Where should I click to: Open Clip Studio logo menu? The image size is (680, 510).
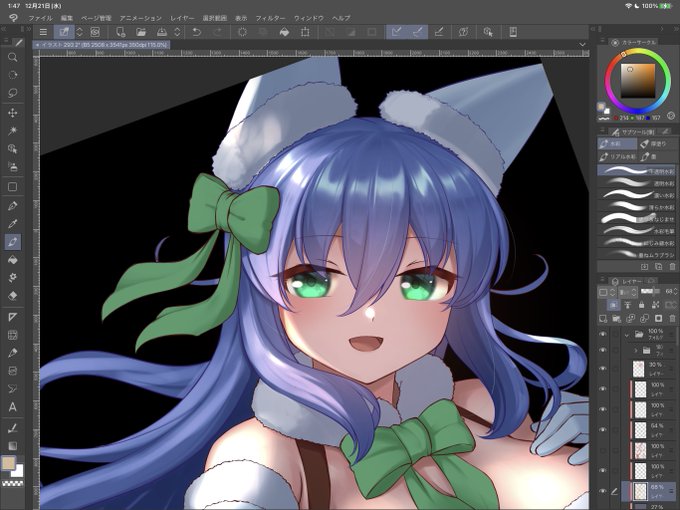[x=13, y=18]
